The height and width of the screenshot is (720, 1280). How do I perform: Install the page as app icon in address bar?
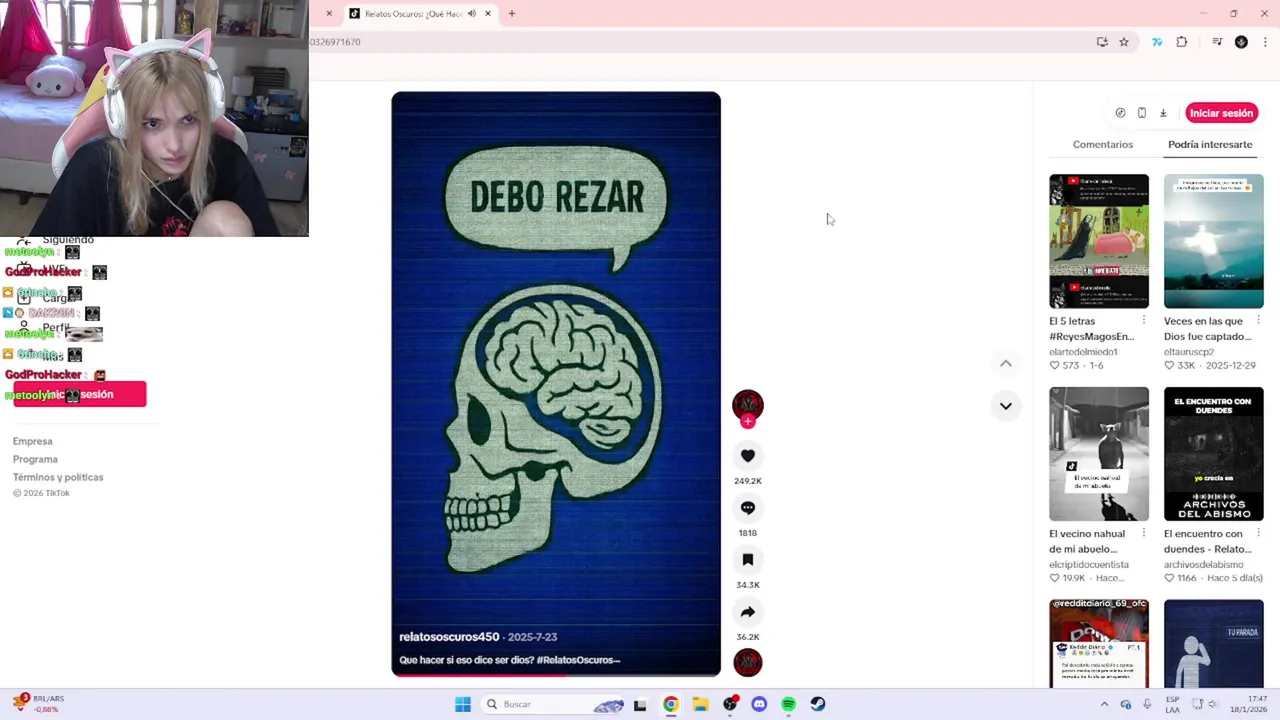click(1102, 42)
